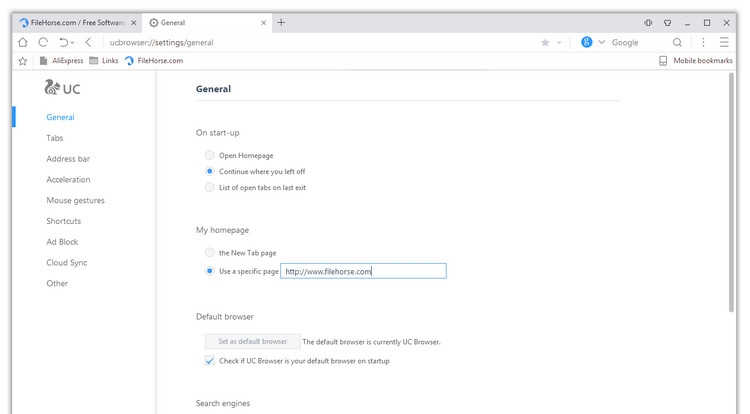Open Ad Block settings section

click(62, 242)
